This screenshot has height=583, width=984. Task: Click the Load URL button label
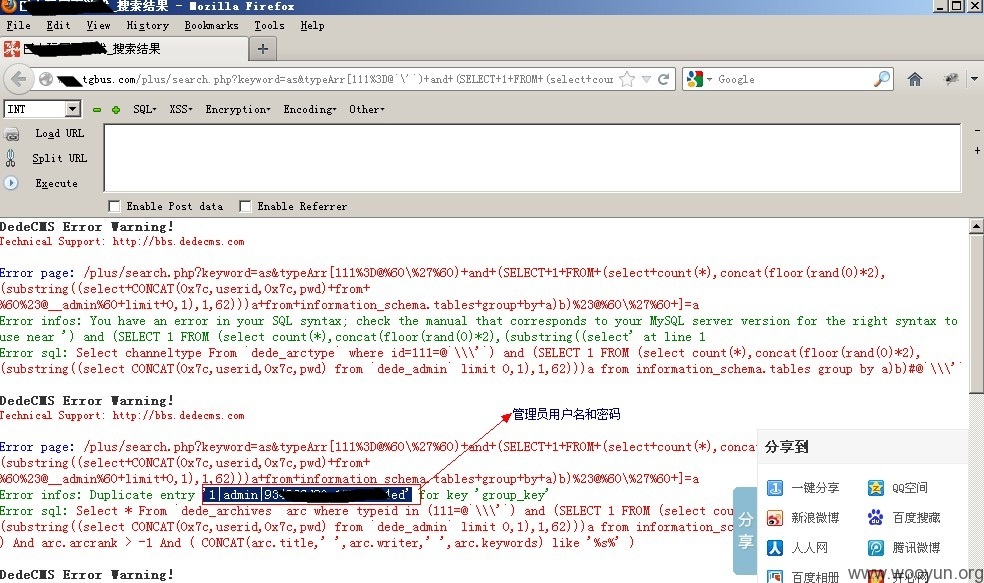60,134
